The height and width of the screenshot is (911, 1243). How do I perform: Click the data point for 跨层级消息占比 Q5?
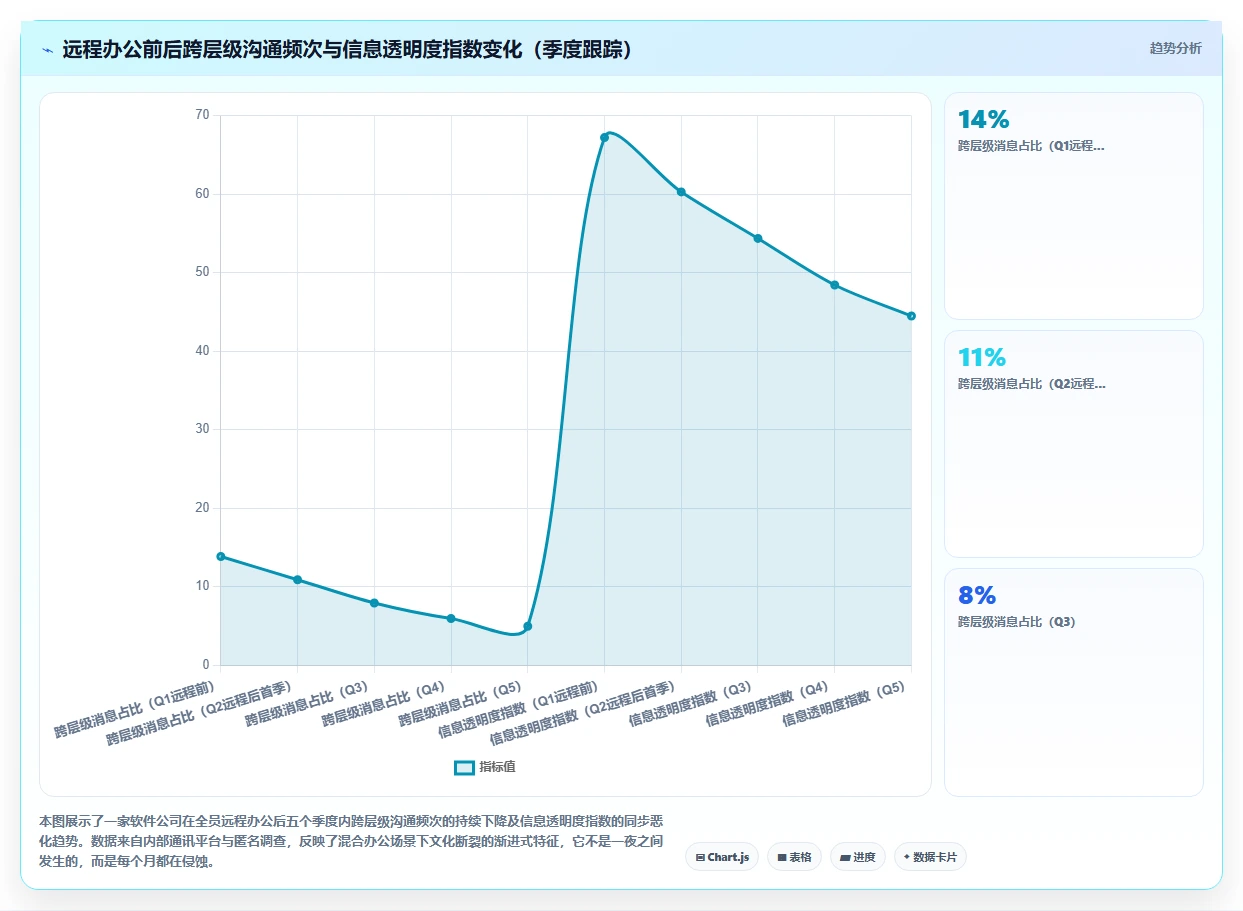click(x=528, y=626)
